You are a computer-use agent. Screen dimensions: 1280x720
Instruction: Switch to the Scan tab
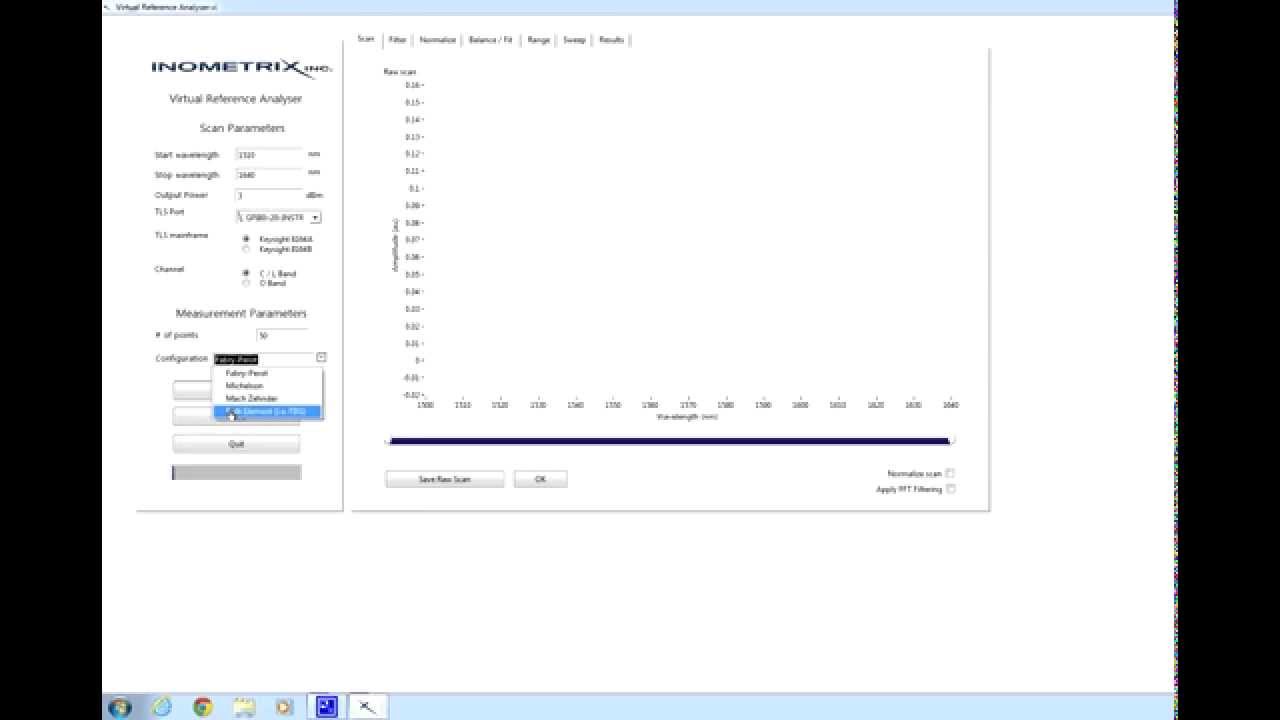point(366,39)
